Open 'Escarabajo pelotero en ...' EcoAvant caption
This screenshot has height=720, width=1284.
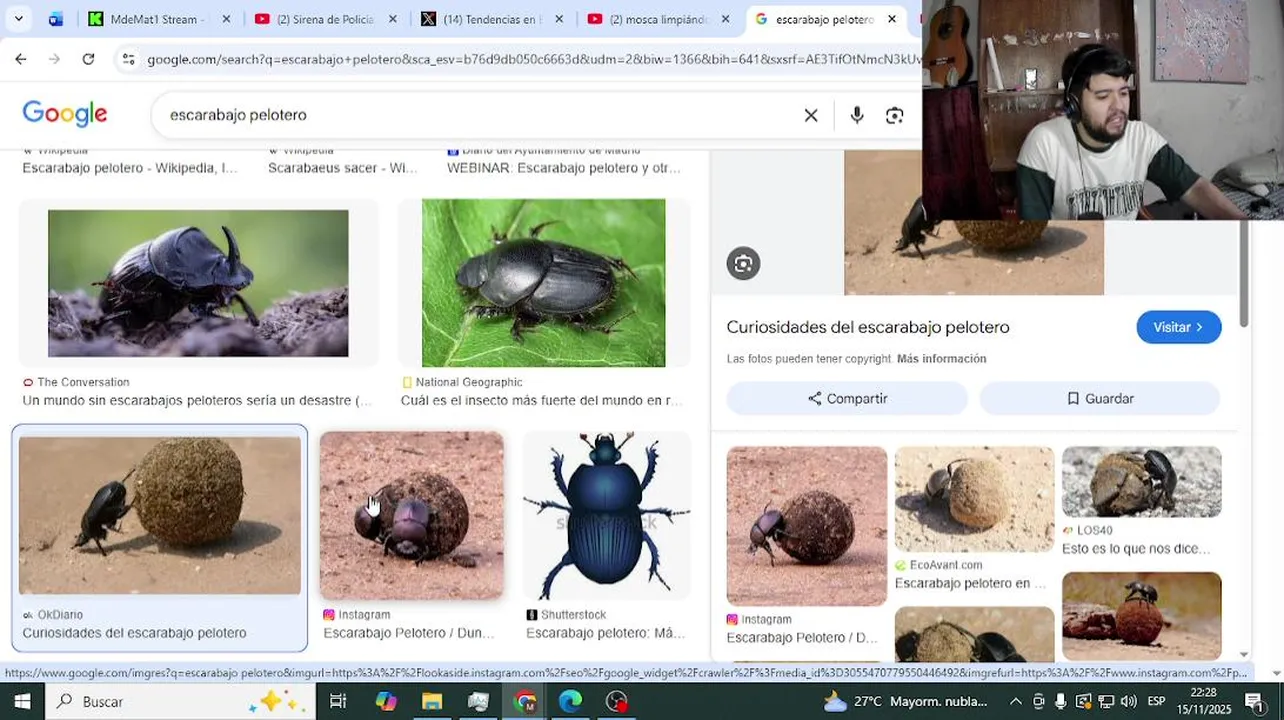pyautogui.click(x=970, y=583)
